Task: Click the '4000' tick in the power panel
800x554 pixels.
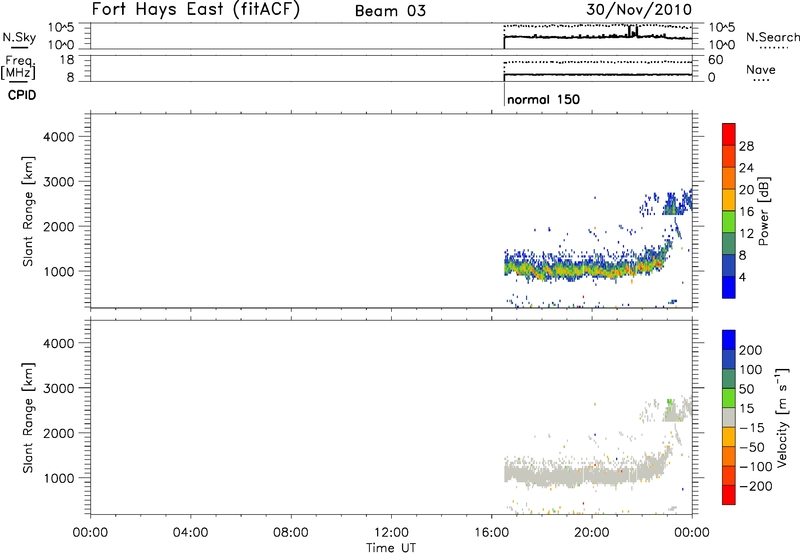Action: (59, 137)
